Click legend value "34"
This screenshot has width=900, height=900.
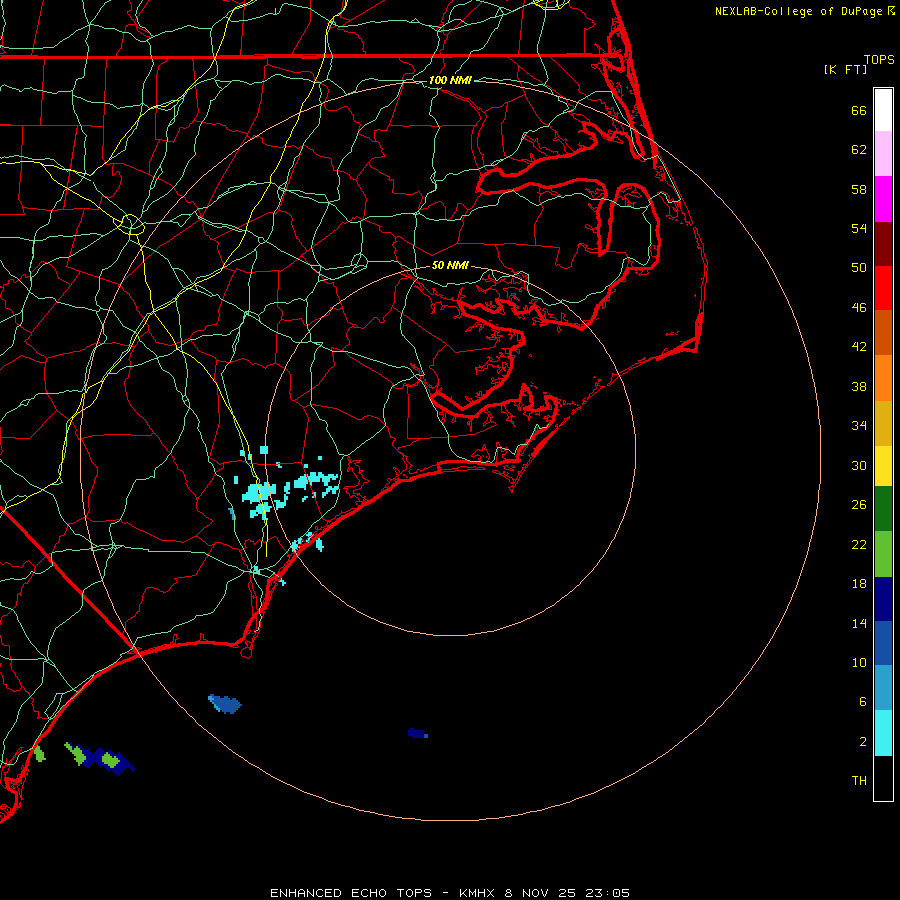[859, 425]
